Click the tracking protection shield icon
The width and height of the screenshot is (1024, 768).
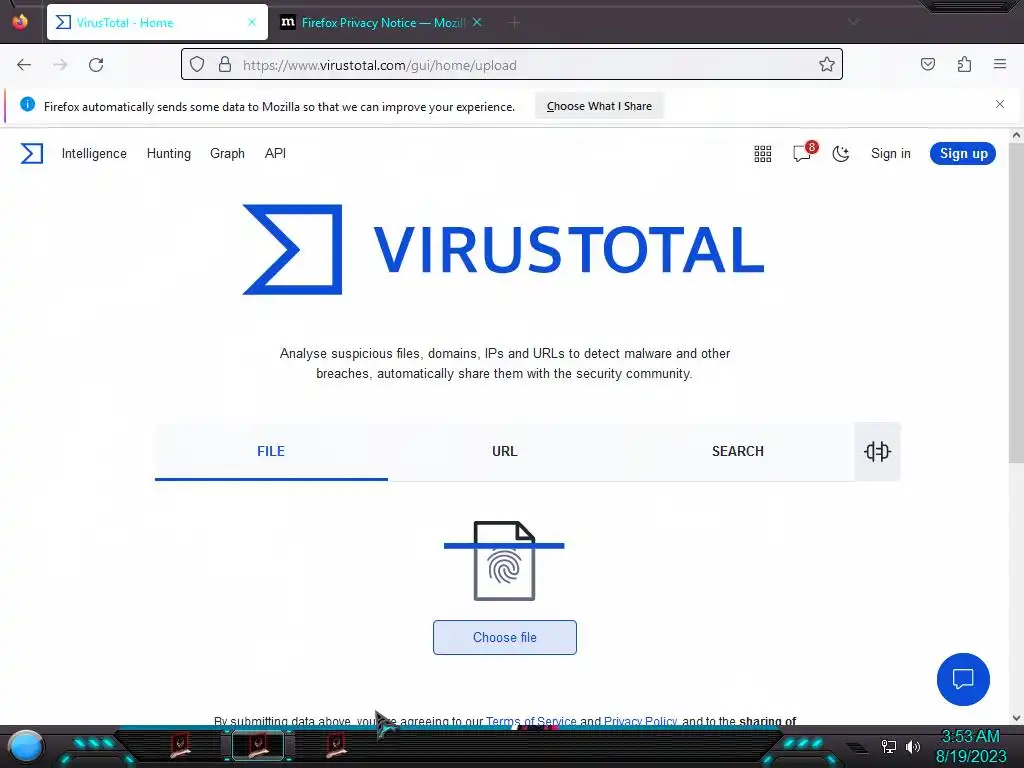point(197,64)
